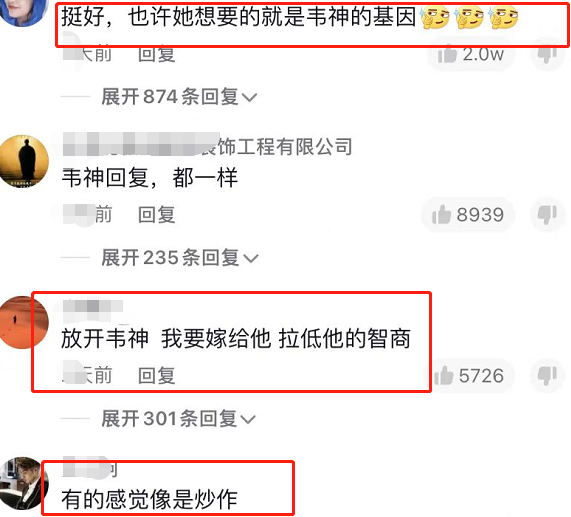Reply to the 韦神回复，都一样 comment
571x517 pixels.
pyautogui.click(x=157, y=214)
